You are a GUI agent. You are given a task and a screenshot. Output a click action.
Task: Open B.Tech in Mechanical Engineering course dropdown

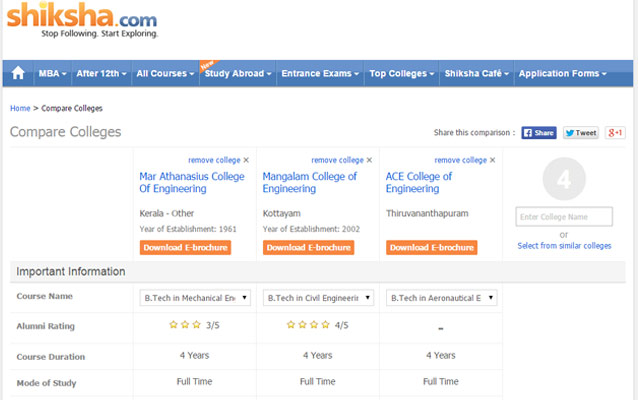[x=196, y=298]
